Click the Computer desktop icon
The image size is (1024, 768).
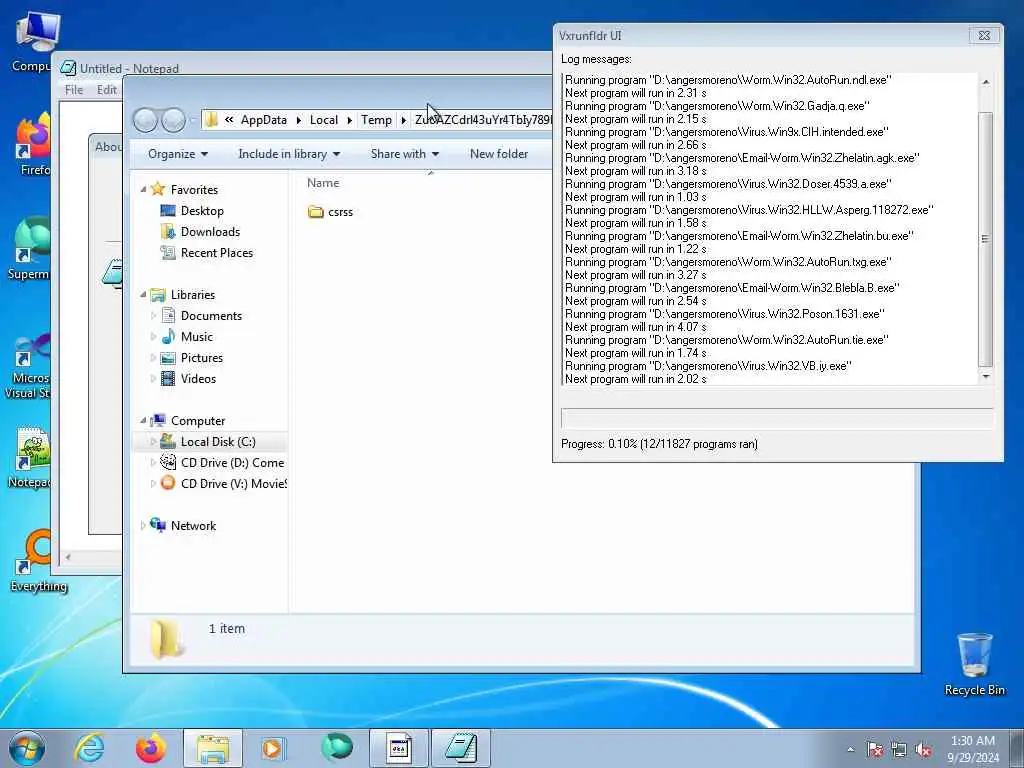[34, 41]
